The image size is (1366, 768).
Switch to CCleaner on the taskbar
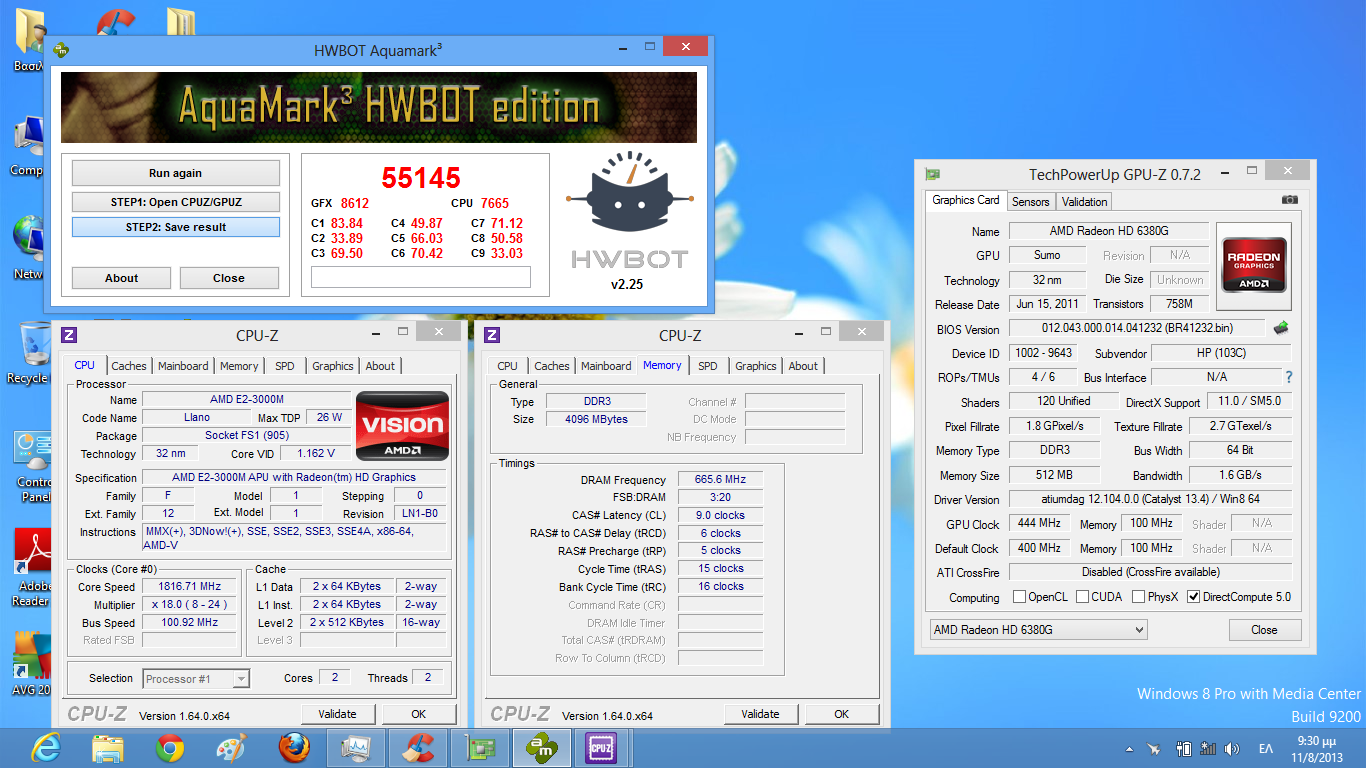(417, 747)
